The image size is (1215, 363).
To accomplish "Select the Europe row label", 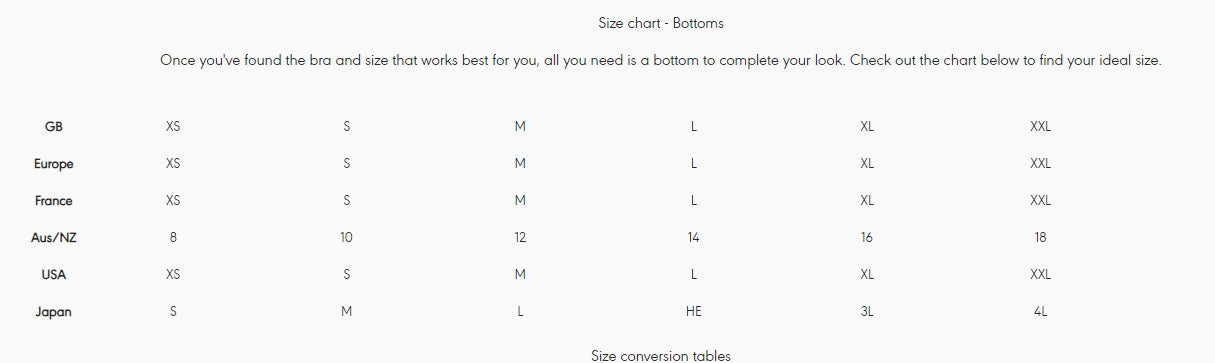I will 54,164.
